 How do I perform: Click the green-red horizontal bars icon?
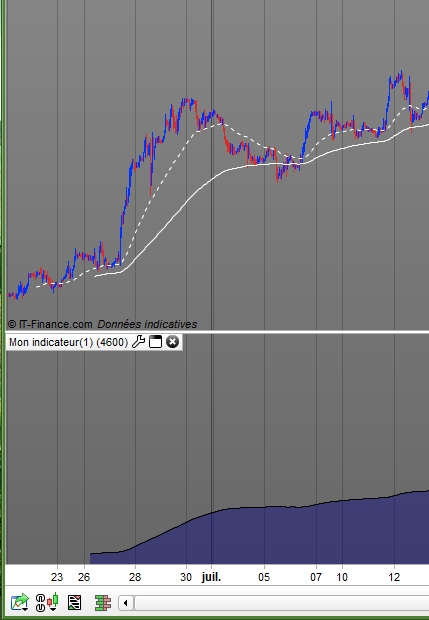tap(103, 603)
